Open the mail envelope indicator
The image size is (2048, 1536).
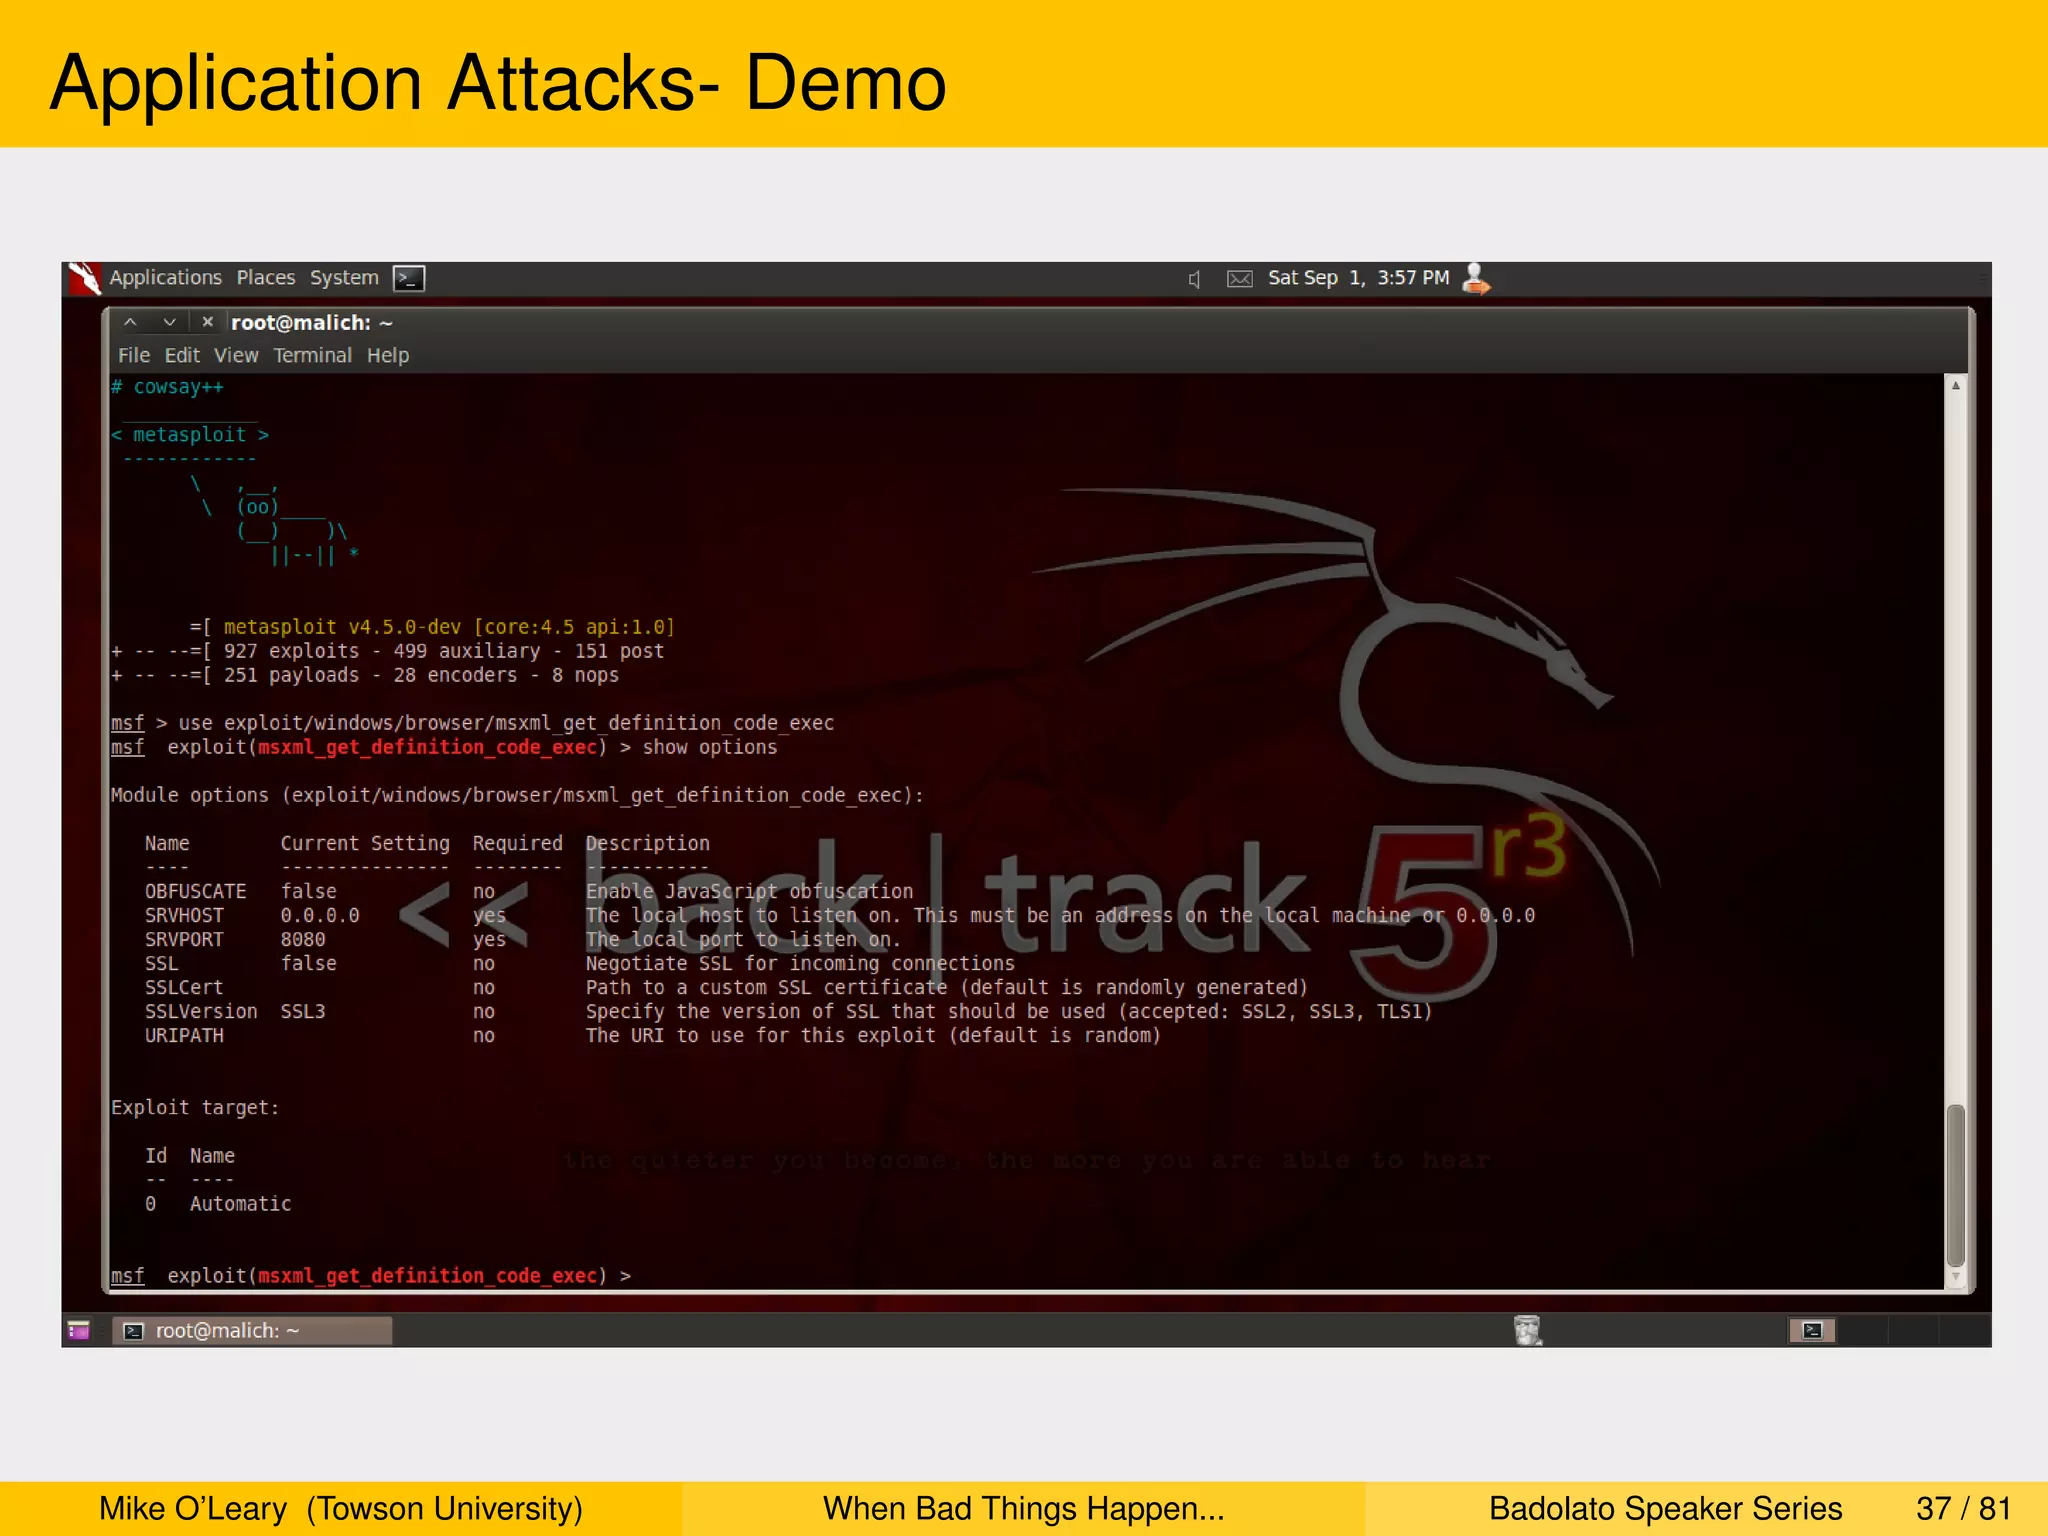point(1240,279)
